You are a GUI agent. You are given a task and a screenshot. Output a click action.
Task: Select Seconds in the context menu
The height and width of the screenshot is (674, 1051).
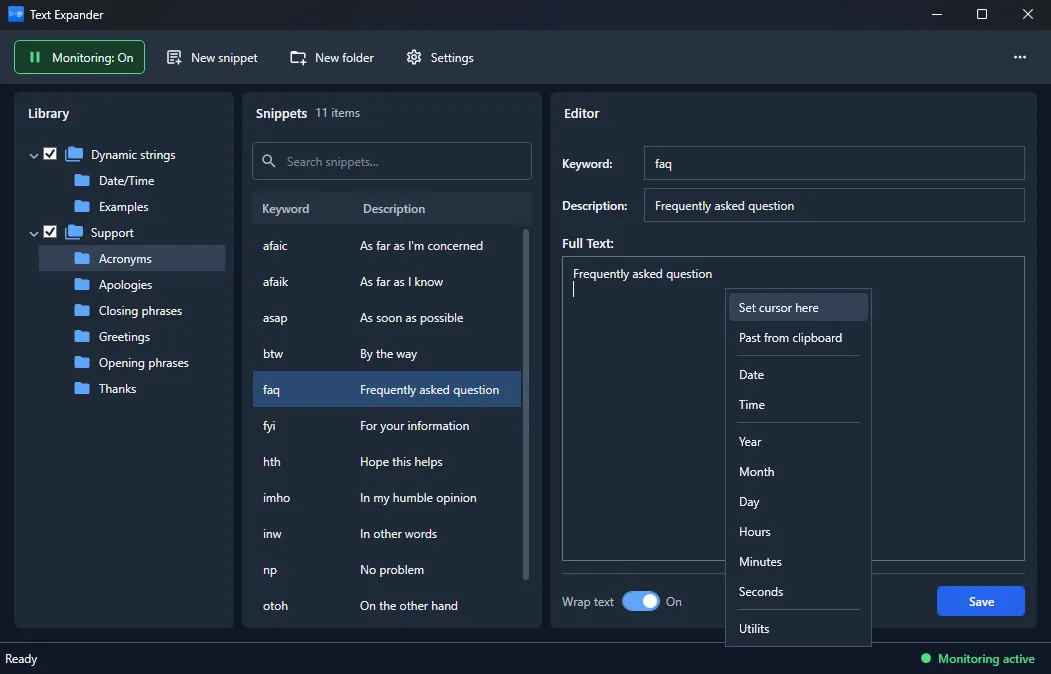pyautogui.click(x=798, y=592)
